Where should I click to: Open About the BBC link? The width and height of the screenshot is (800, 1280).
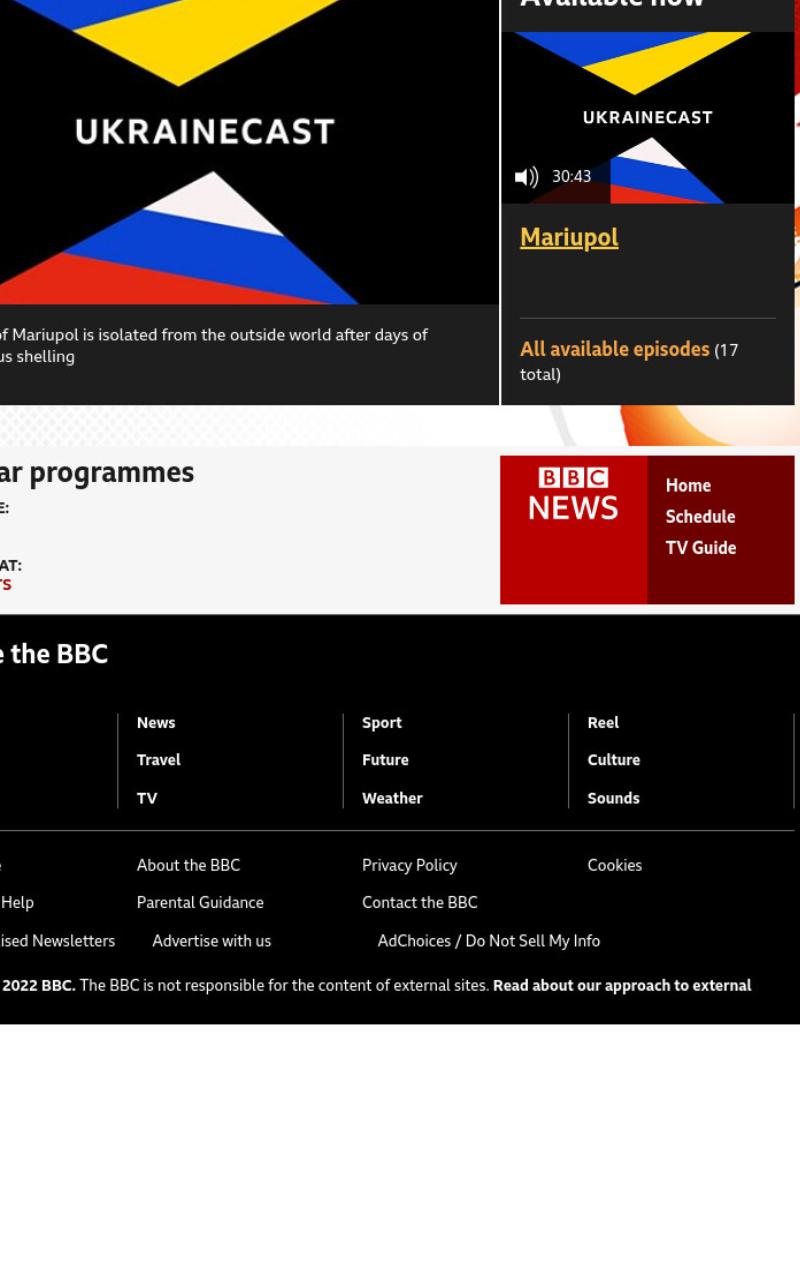[188, 865]
